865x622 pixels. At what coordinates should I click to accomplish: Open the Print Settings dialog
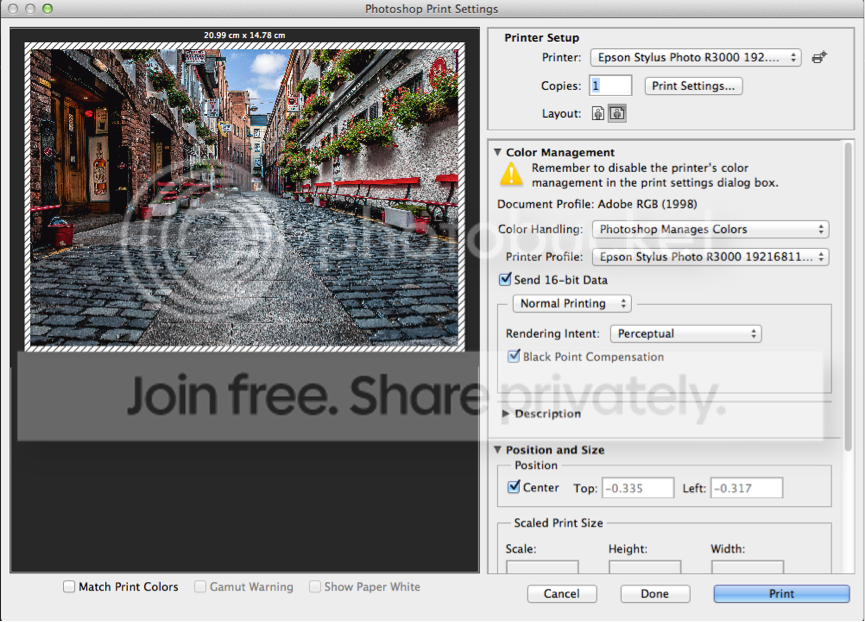pos(694,86)
